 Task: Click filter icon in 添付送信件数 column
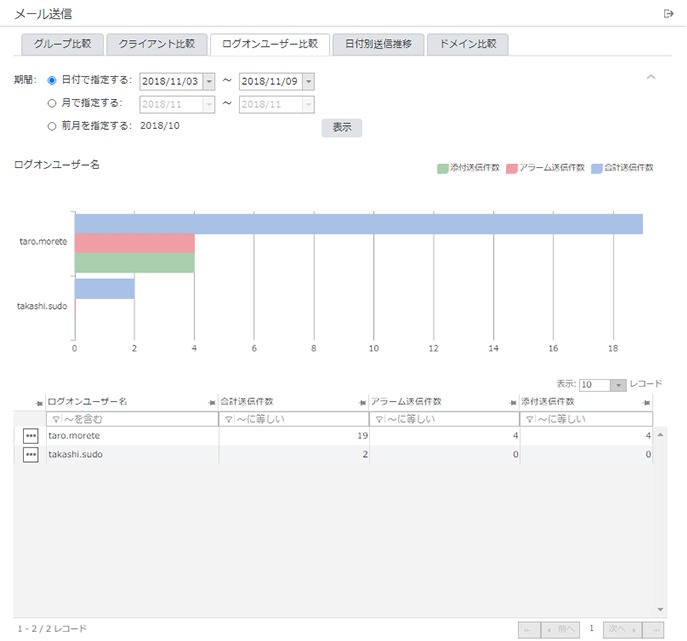click(x=529, y=419)
